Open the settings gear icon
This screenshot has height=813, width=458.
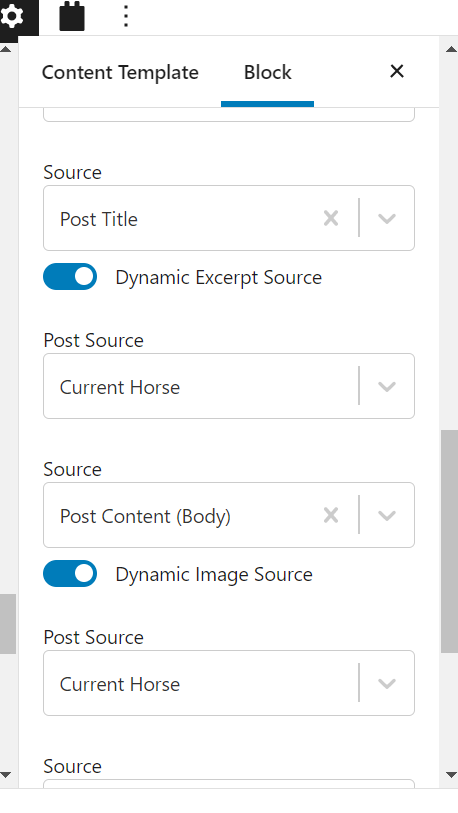[12, 17]
